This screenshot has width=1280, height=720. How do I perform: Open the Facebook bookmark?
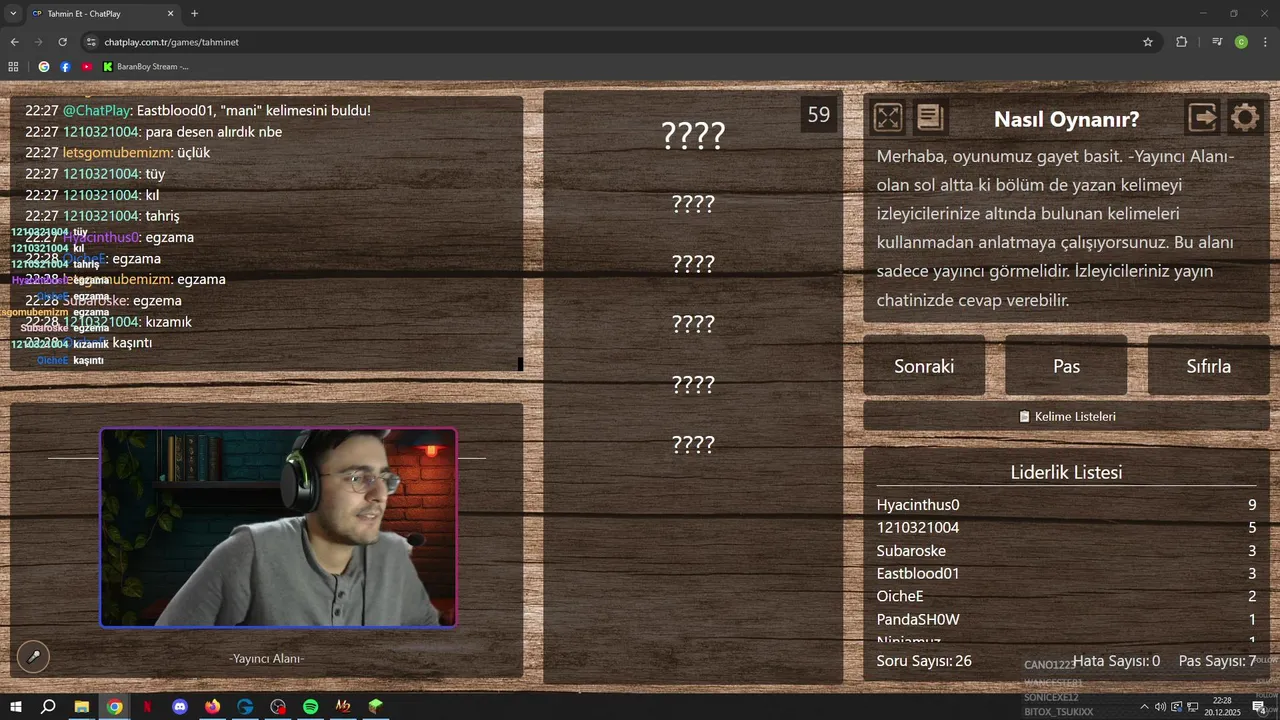tap(65, 67)
